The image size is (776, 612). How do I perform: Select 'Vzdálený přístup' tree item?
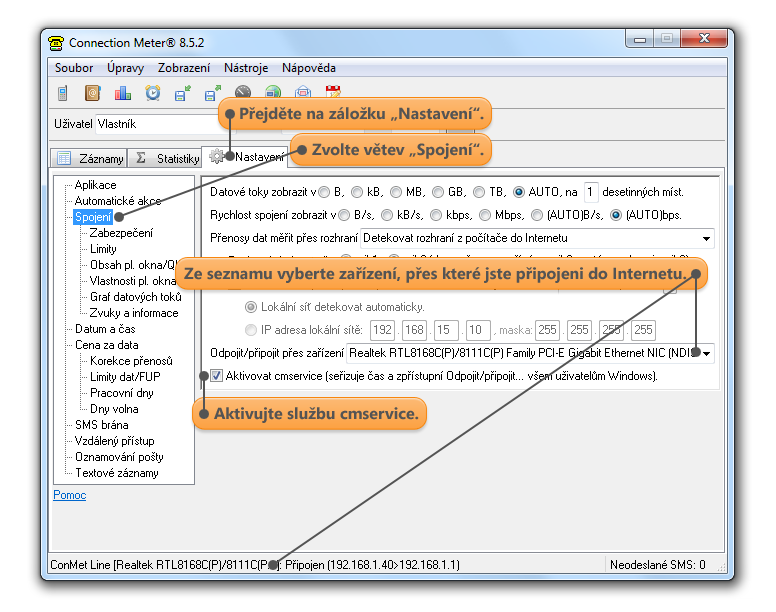[x=114, y=441]
